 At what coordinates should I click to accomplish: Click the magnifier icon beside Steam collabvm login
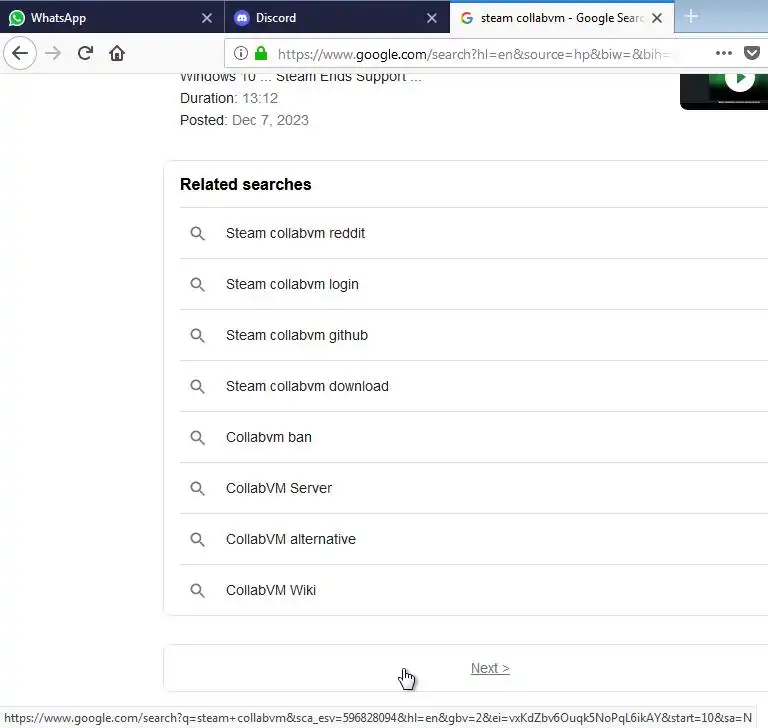click(x=197, y=284)
